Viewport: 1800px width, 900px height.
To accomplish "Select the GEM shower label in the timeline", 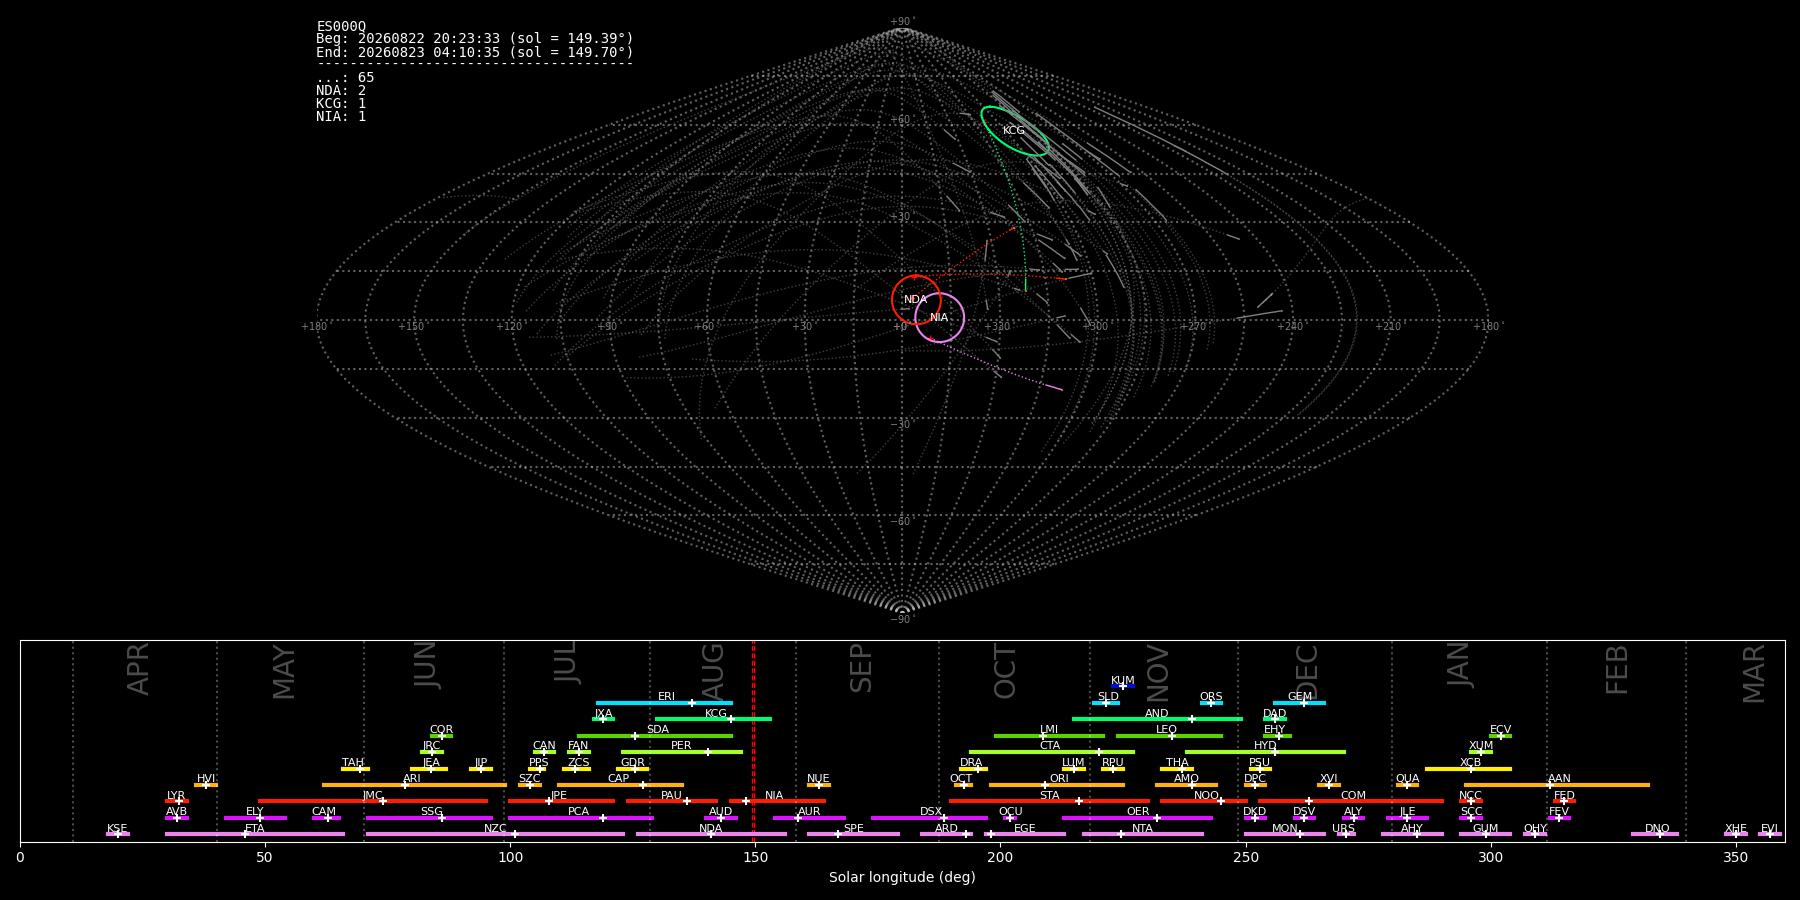I will (x=1299, y=697).
